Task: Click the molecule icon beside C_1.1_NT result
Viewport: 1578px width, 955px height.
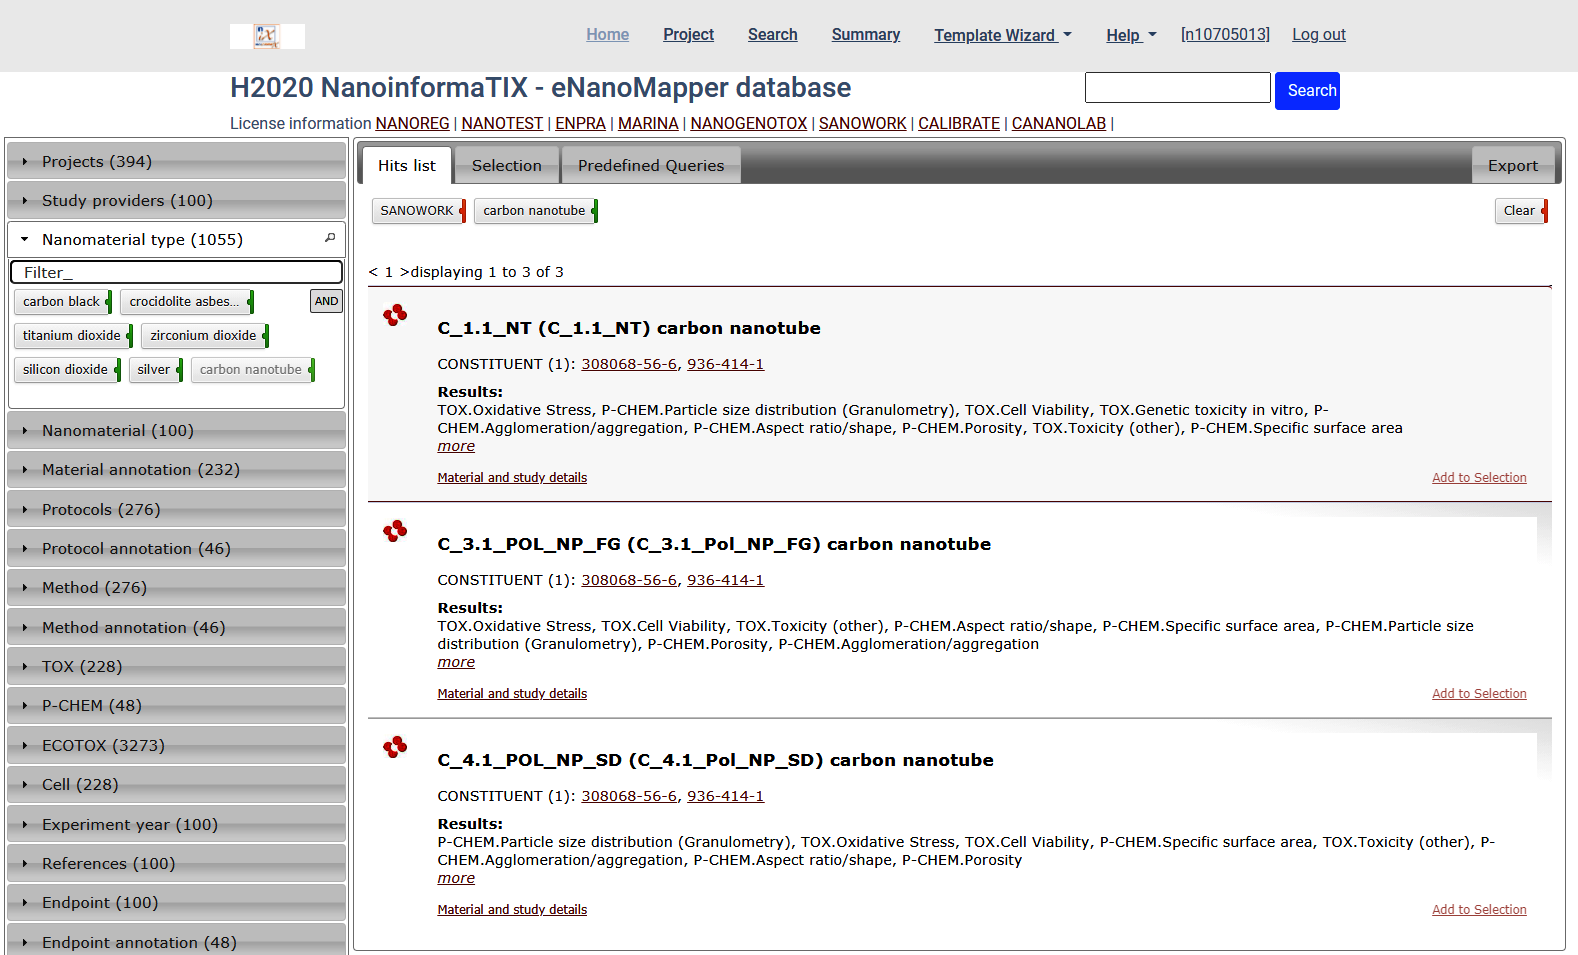Action: 395,315
